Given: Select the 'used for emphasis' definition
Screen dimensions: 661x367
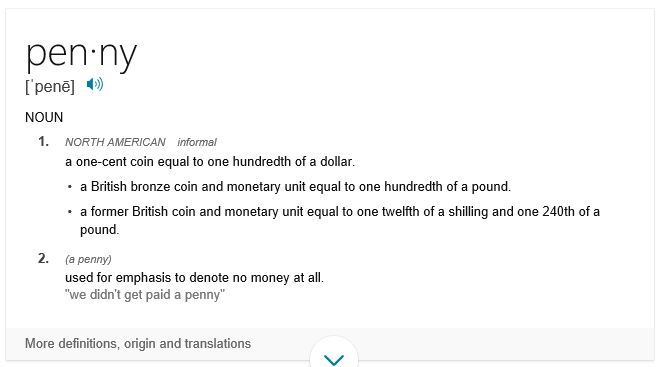Looking at the screenshot, I should (x=194, y=278).
